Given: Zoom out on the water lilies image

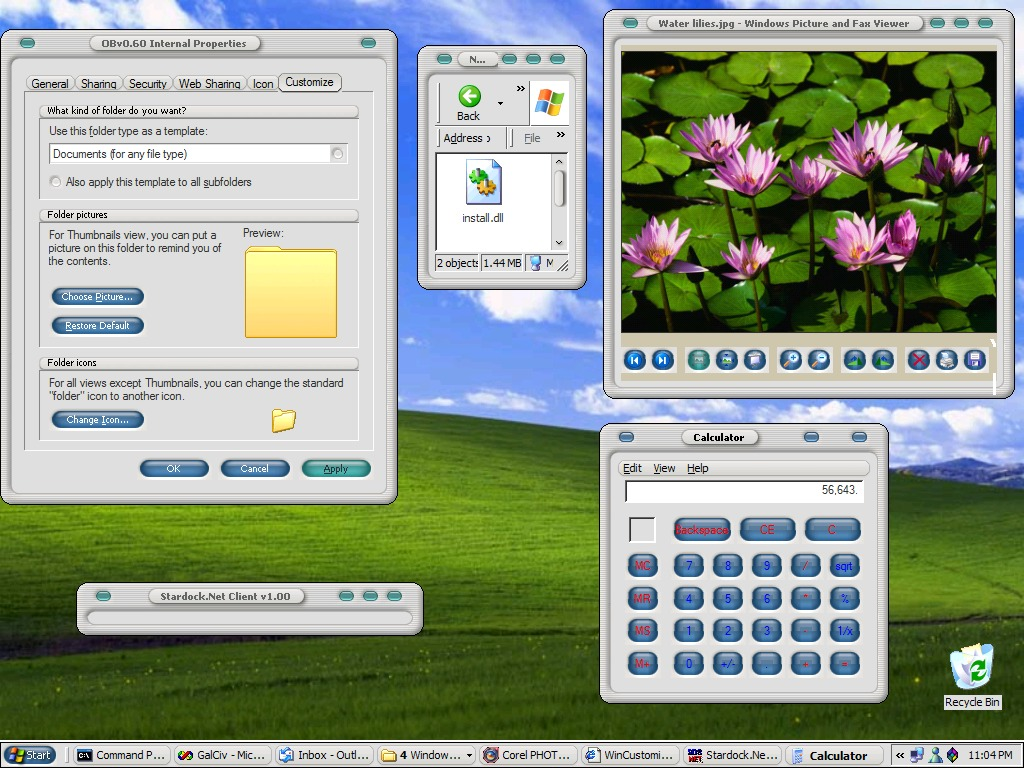Looking at the screenshot, I should coord(818,360).
